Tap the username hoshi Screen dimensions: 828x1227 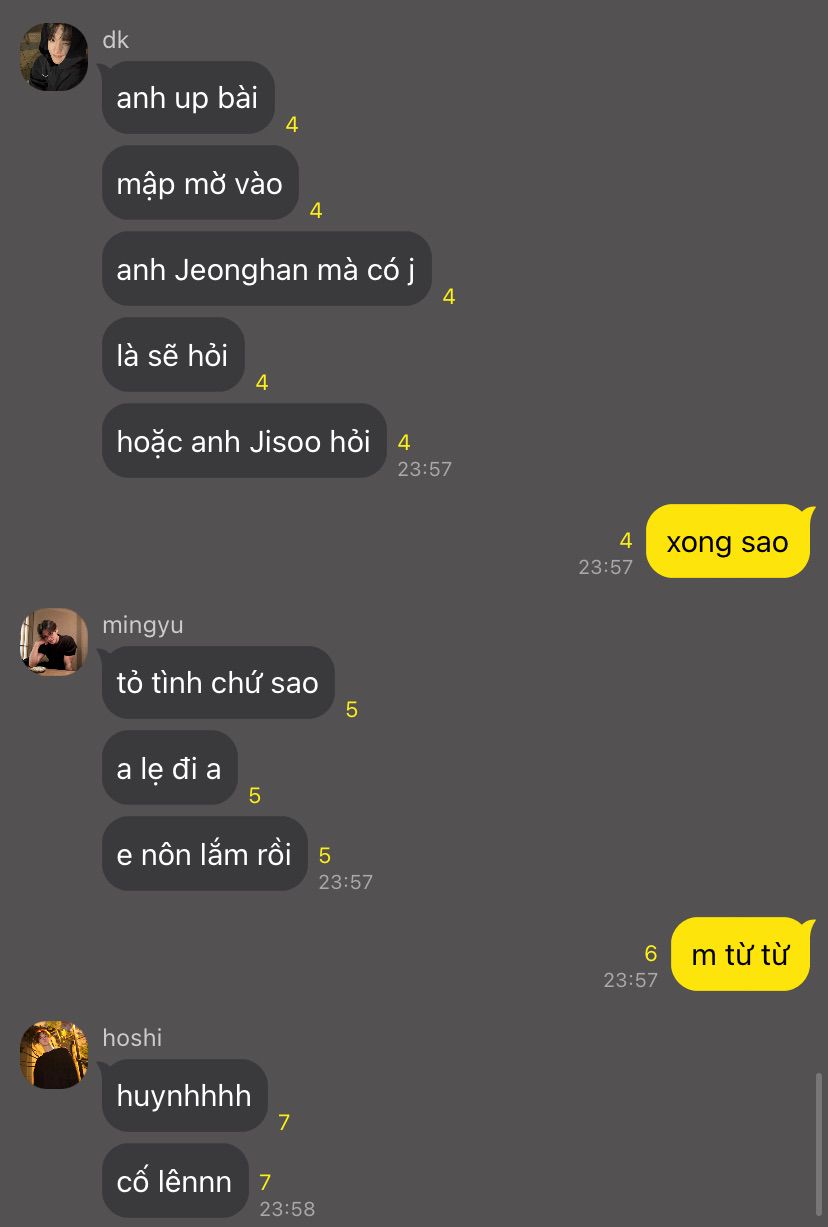pyautogui.click(x=132, y=1038)
